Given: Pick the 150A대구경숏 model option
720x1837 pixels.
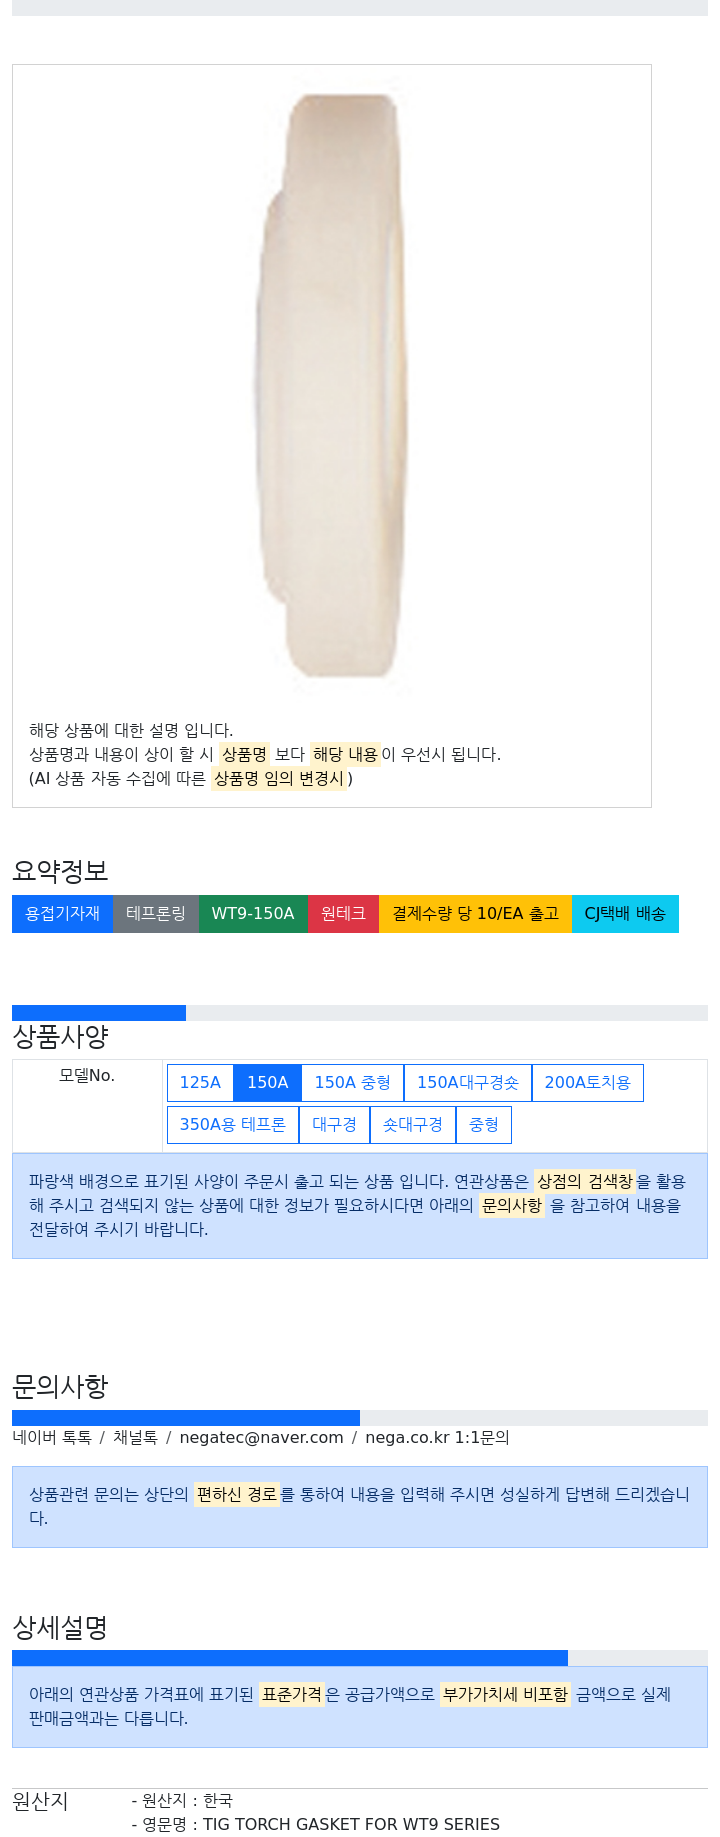Looking at the screenshot, I should point(467,1083).
